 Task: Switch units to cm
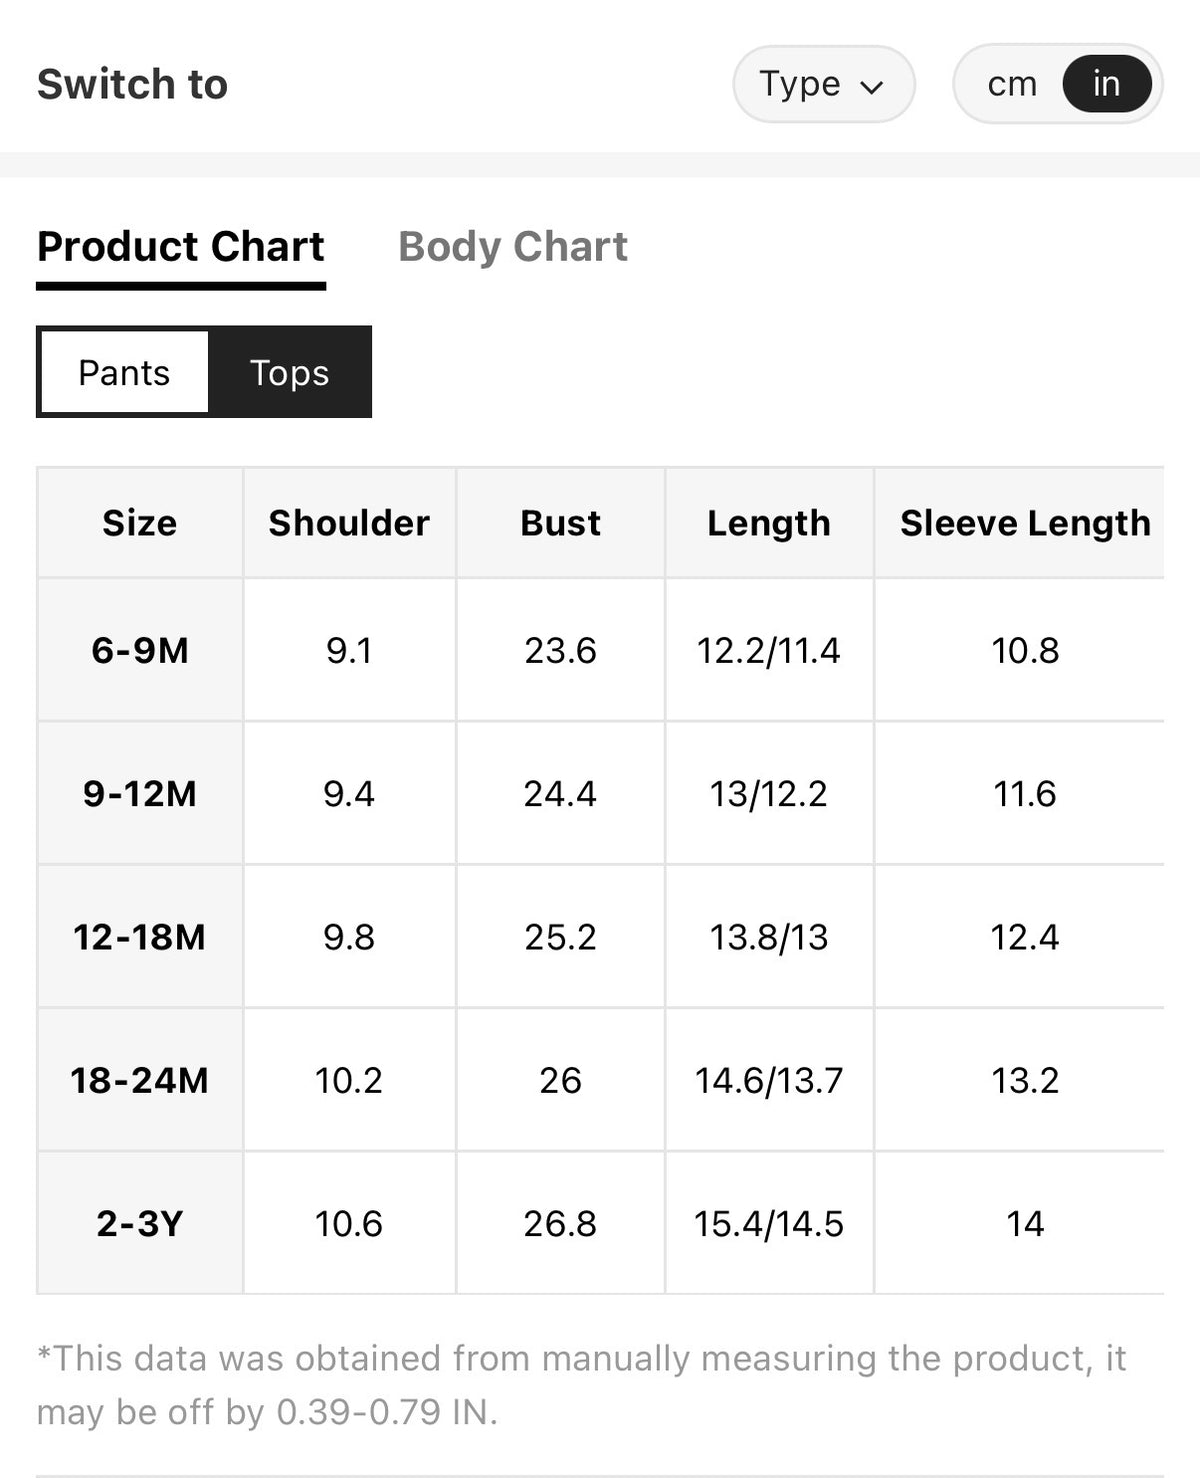[1012, 84]
